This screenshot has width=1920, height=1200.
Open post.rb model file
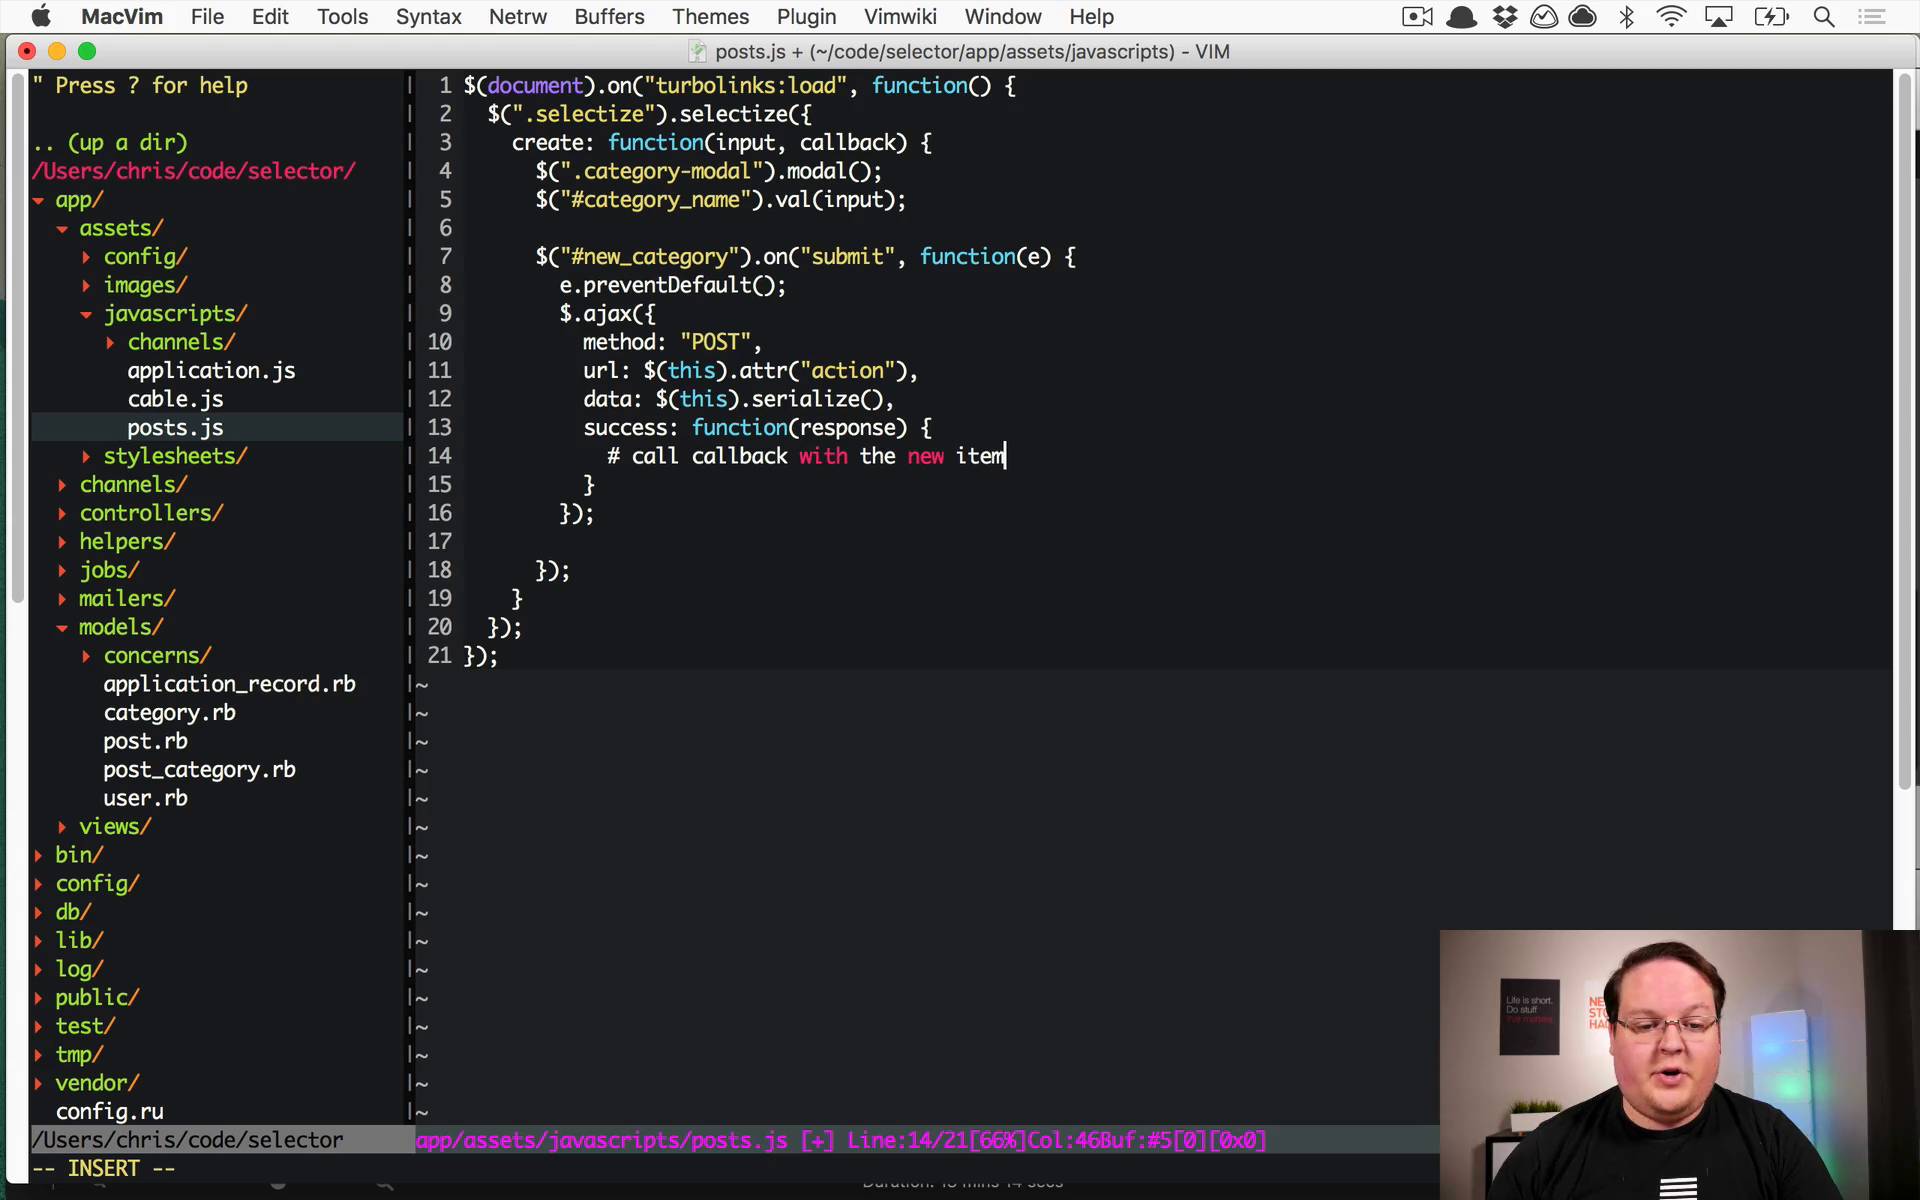coord(145,741)
